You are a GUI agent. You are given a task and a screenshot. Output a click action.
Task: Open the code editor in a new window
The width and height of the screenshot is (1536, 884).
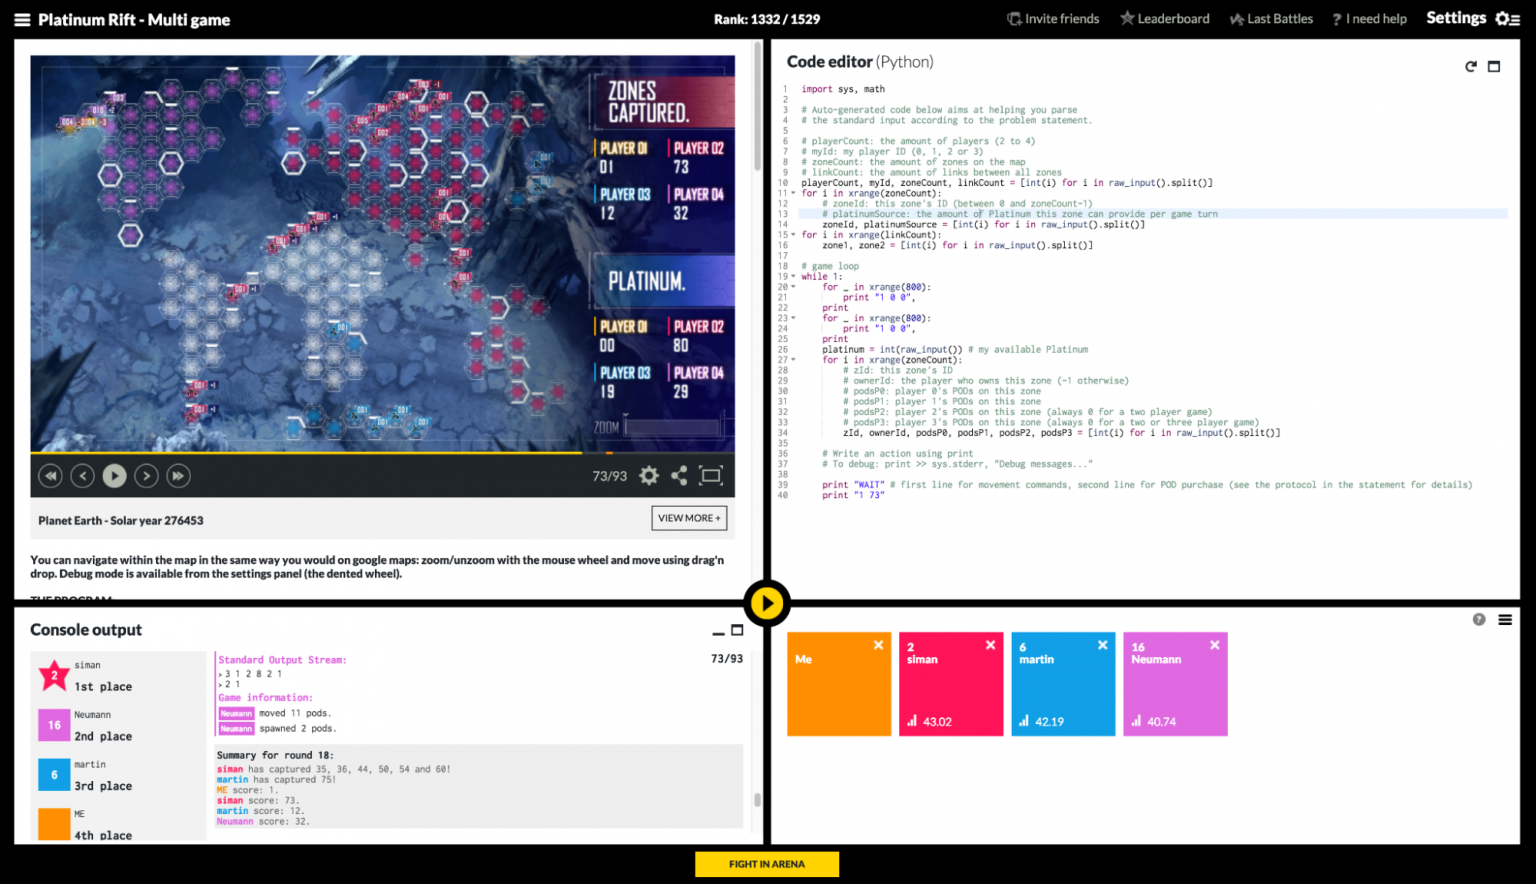pos(1494,66)
